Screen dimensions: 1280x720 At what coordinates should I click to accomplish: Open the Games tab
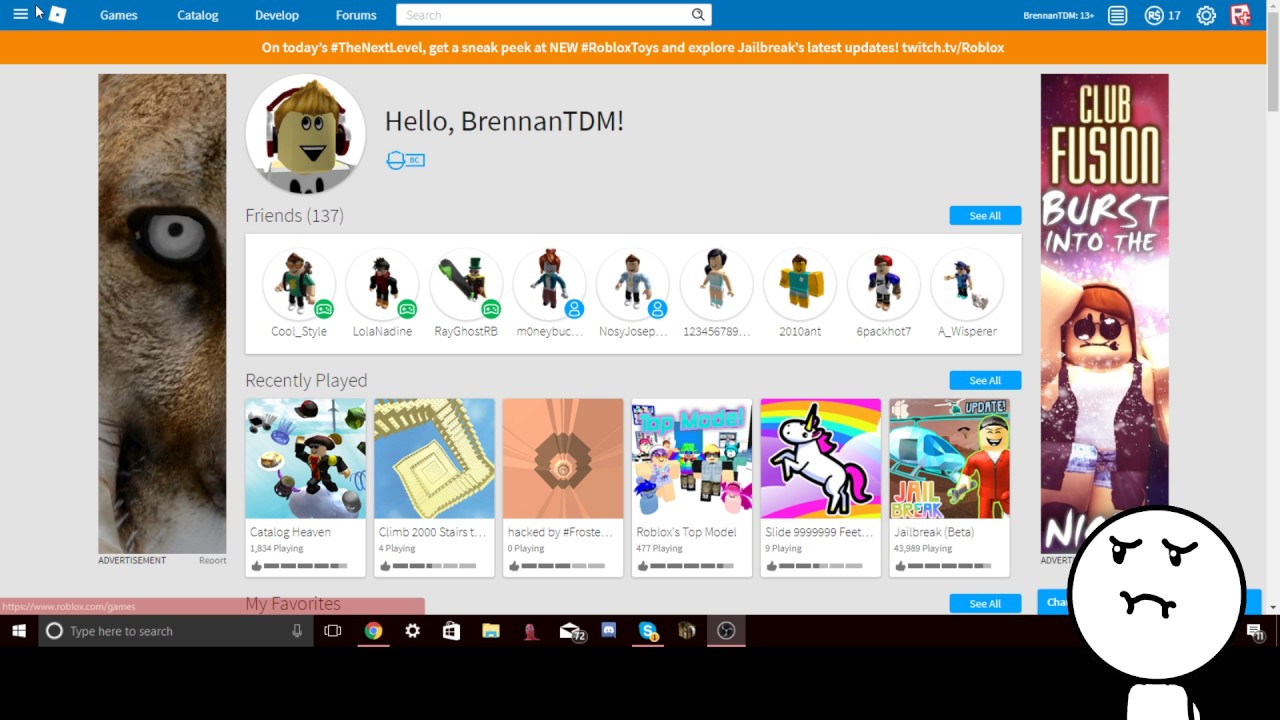point(119,15)
